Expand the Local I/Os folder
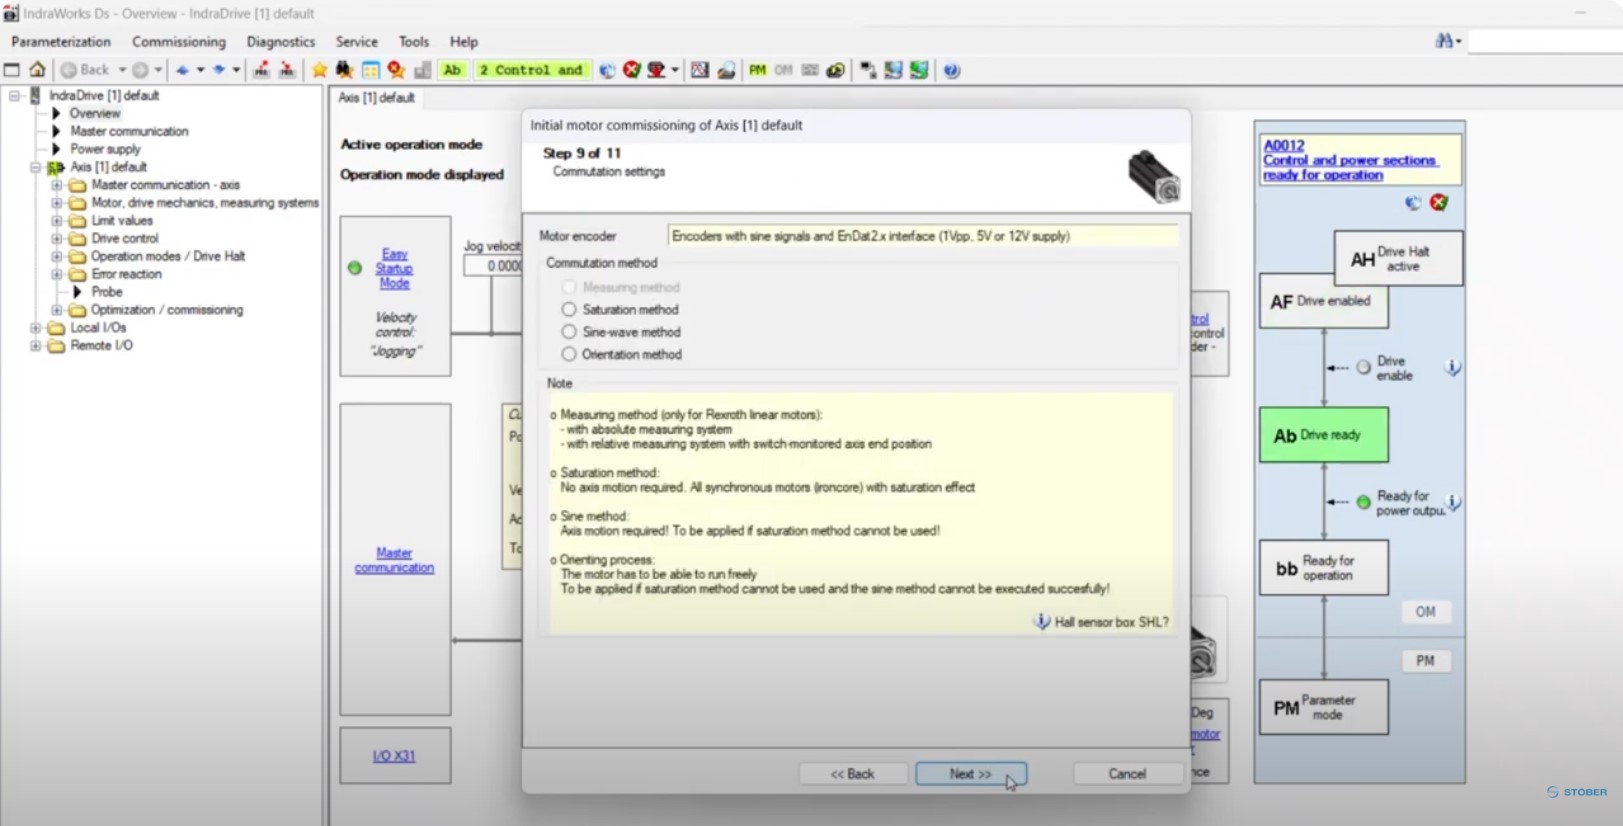The width and height of the screenshot is (1623, 826). [x=36, y=328]
